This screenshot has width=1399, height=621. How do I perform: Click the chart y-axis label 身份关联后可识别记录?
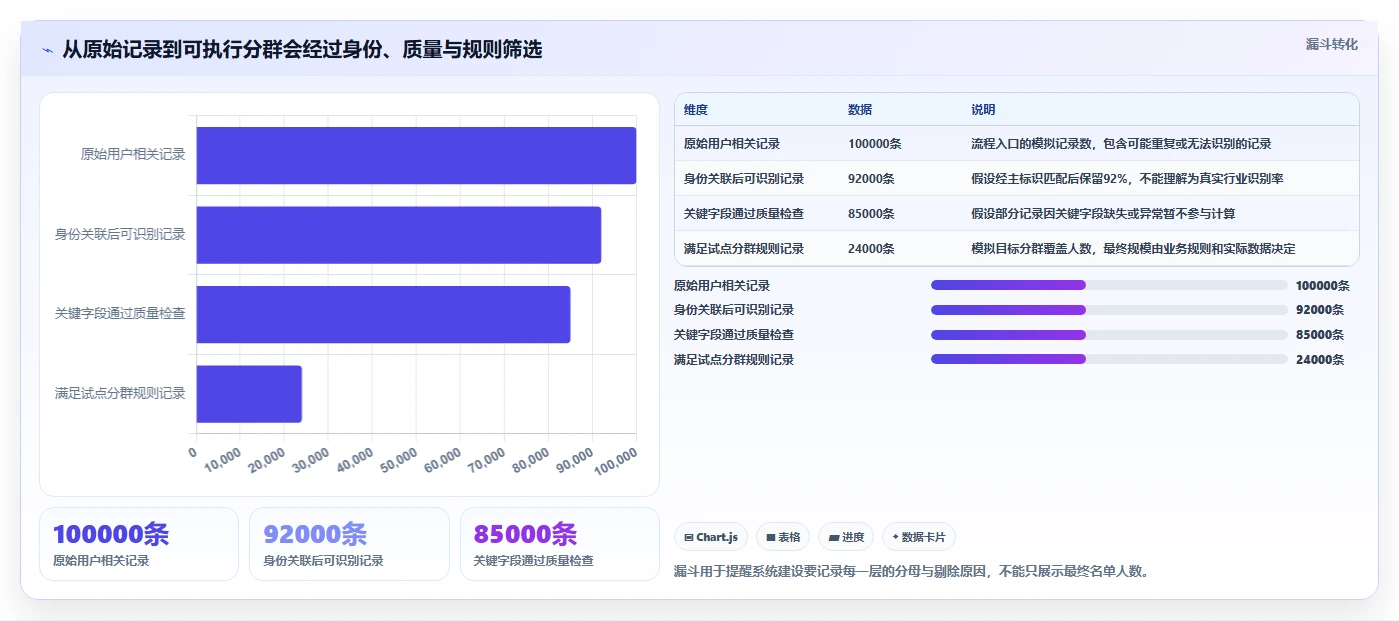click(121, 235)
